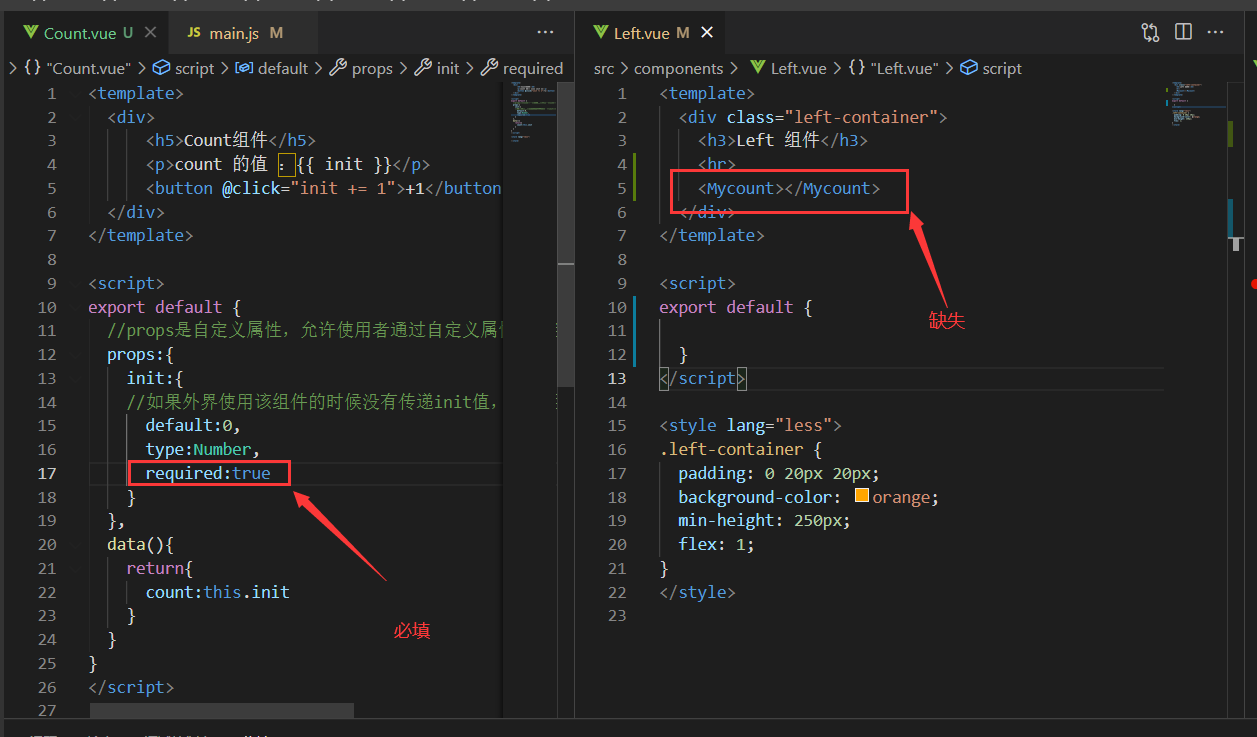Image resolution: width=1257 pixels, height=737 pixels.
Task: Click the cube icon beside left script breadcrumb
Action: pos(161,68)
